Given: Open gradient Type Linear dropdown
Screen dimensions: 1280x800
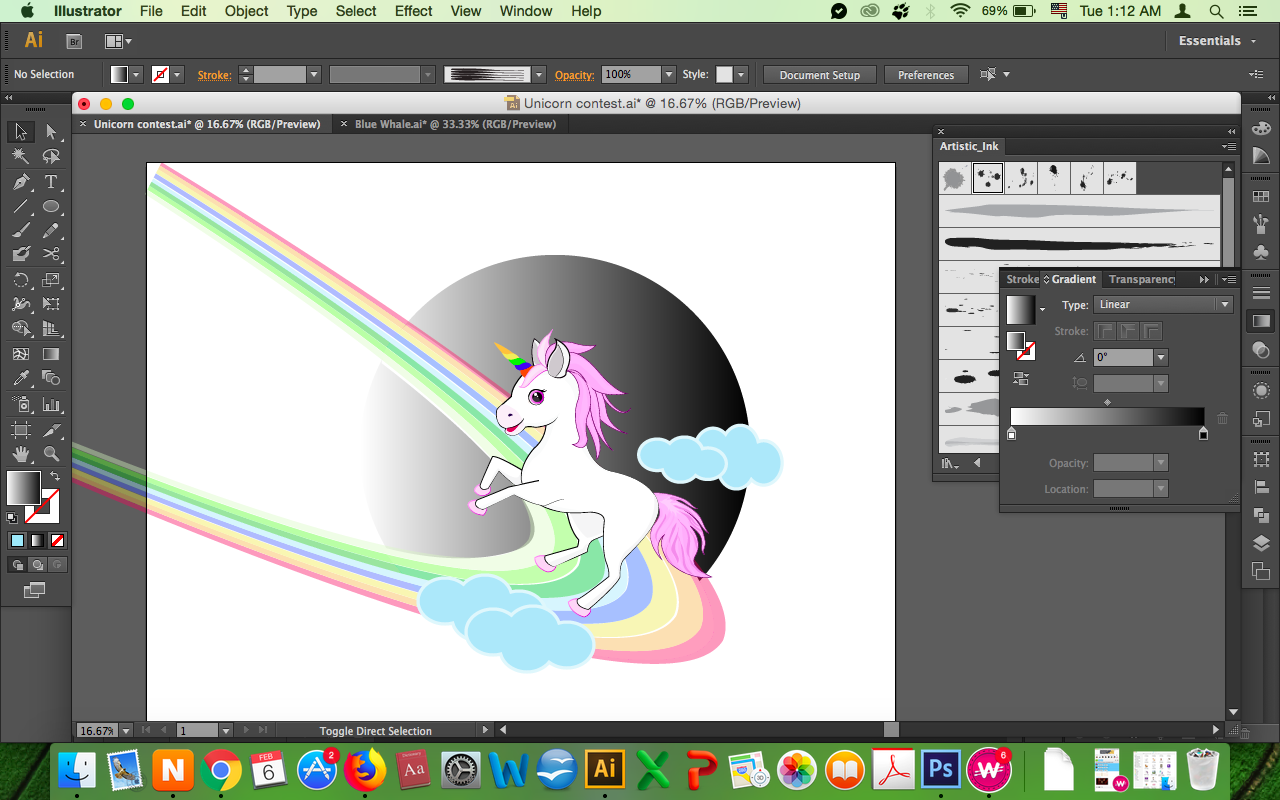Looking at the screenshot, I should click(1164, 305).
